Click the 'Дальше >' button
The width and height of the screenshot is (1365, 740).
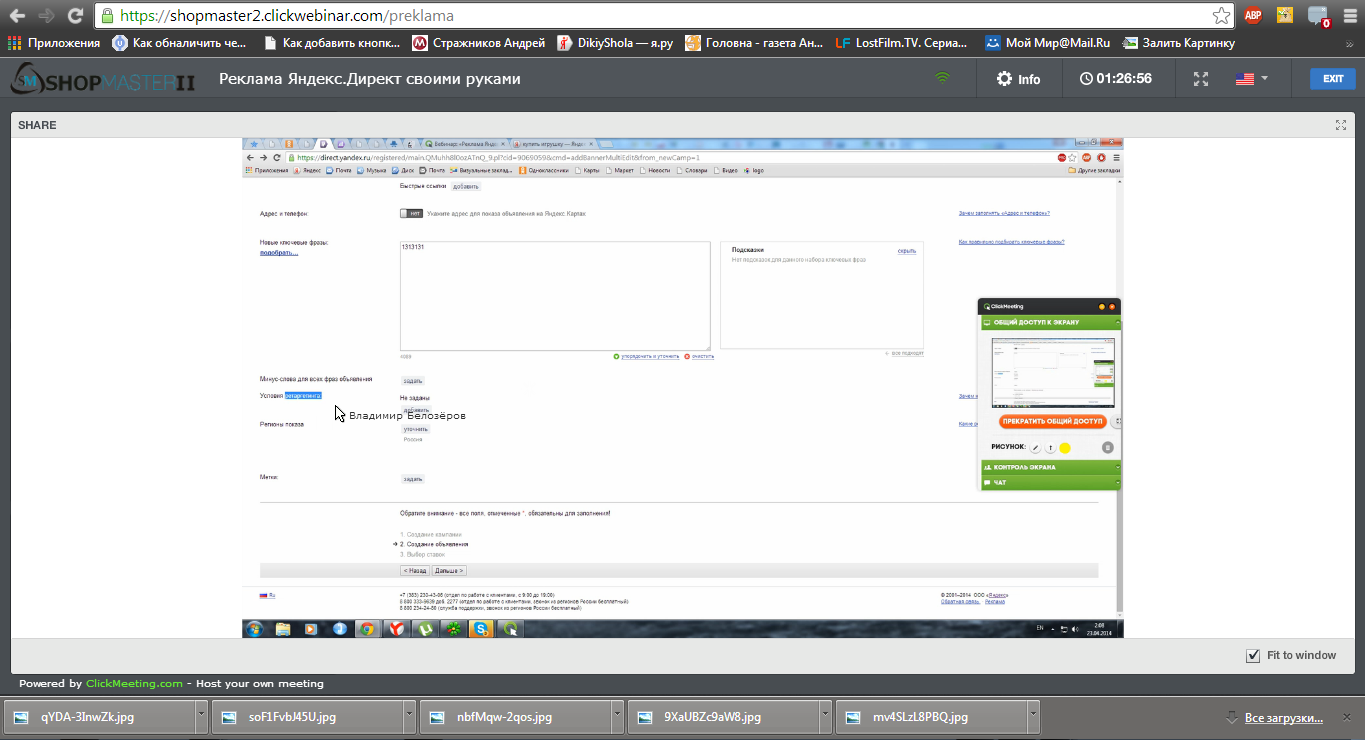(x=449, y=571)
